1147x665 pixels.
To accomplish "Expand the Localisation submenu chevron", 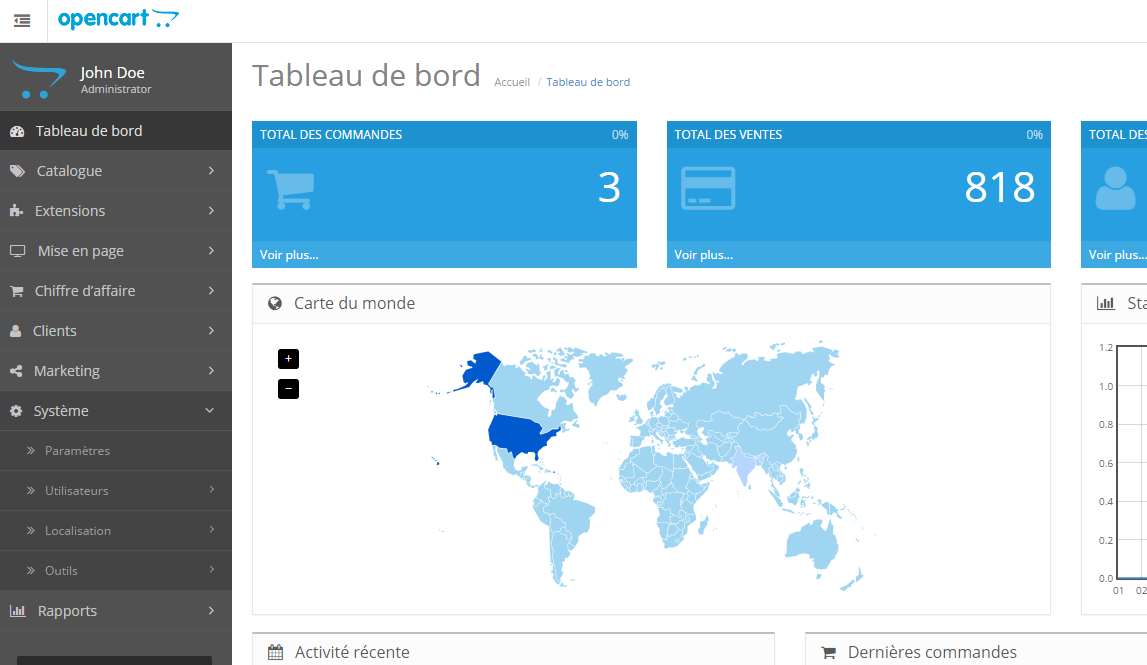I will coord(212,529).
